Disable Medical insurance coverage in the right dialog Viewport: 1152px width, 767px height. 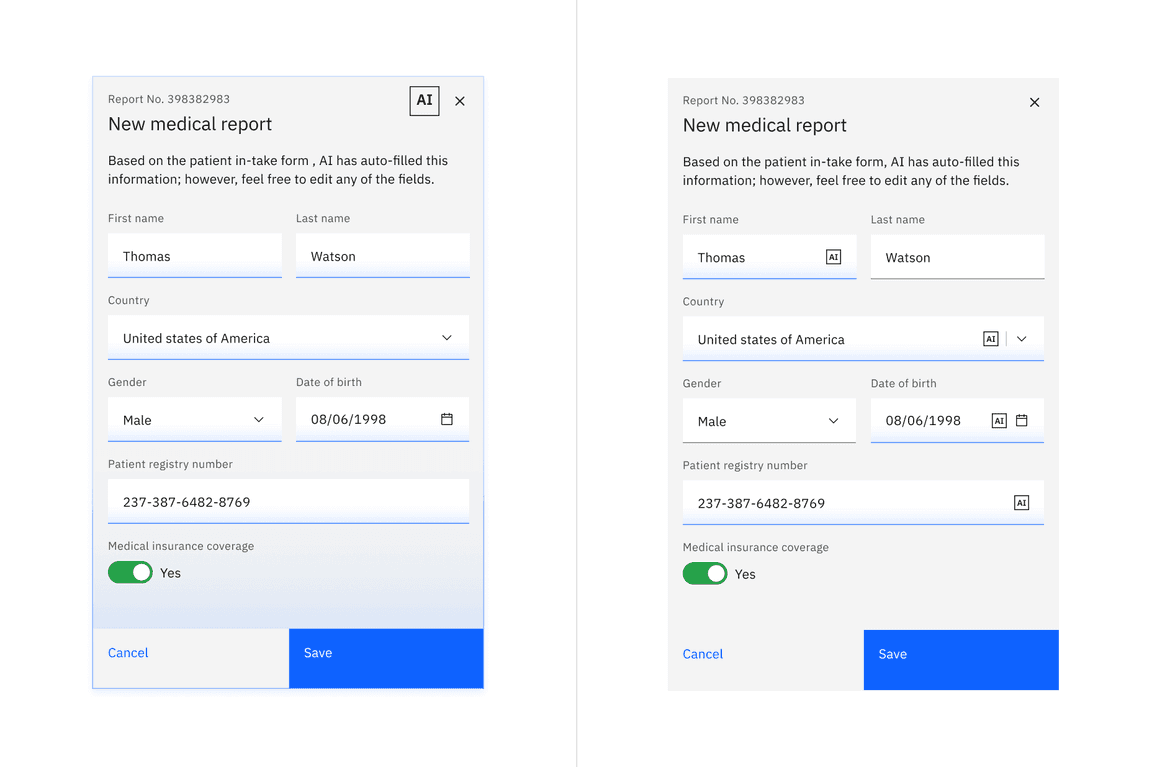coord(705,574)
